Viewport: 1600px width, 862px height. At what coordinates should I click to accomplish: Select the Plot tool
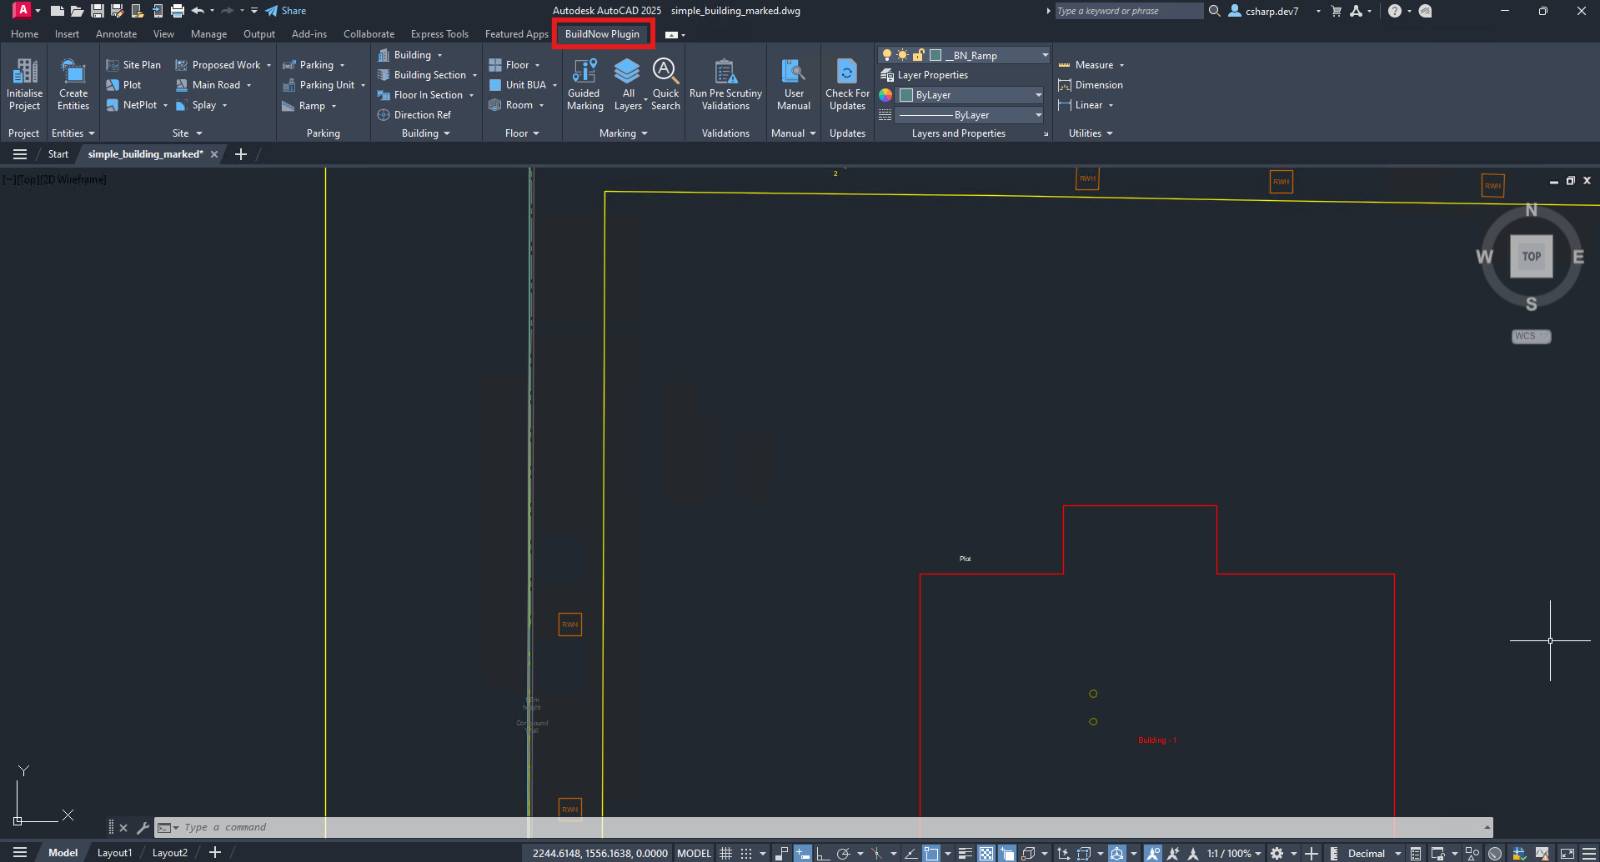point(124,85)
